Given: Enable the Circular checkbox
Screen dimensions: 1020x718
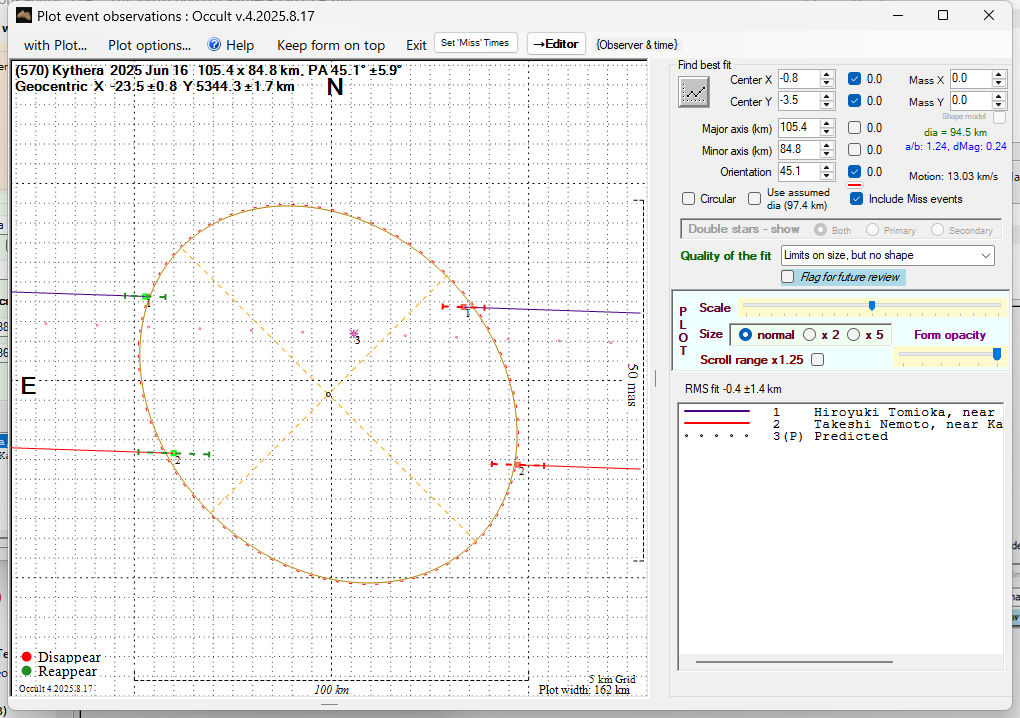Looking at the screenshot, I should tap(688, 199).
